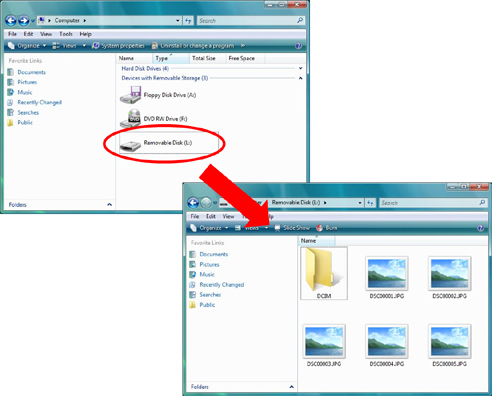Open the Edit menu in Removable Disk window
Screen dimensions: 492x396
(211, 216)
